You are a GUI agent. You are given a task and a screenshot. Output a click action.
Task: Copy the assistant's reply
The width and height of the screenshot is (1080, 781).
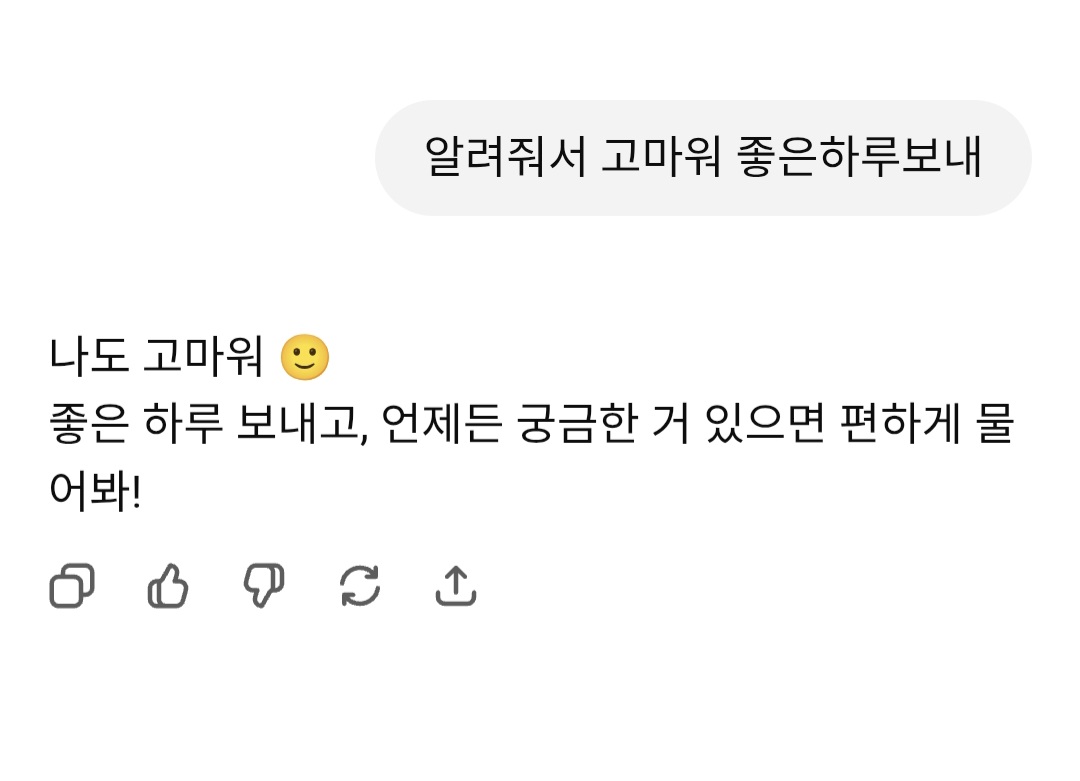72,586
